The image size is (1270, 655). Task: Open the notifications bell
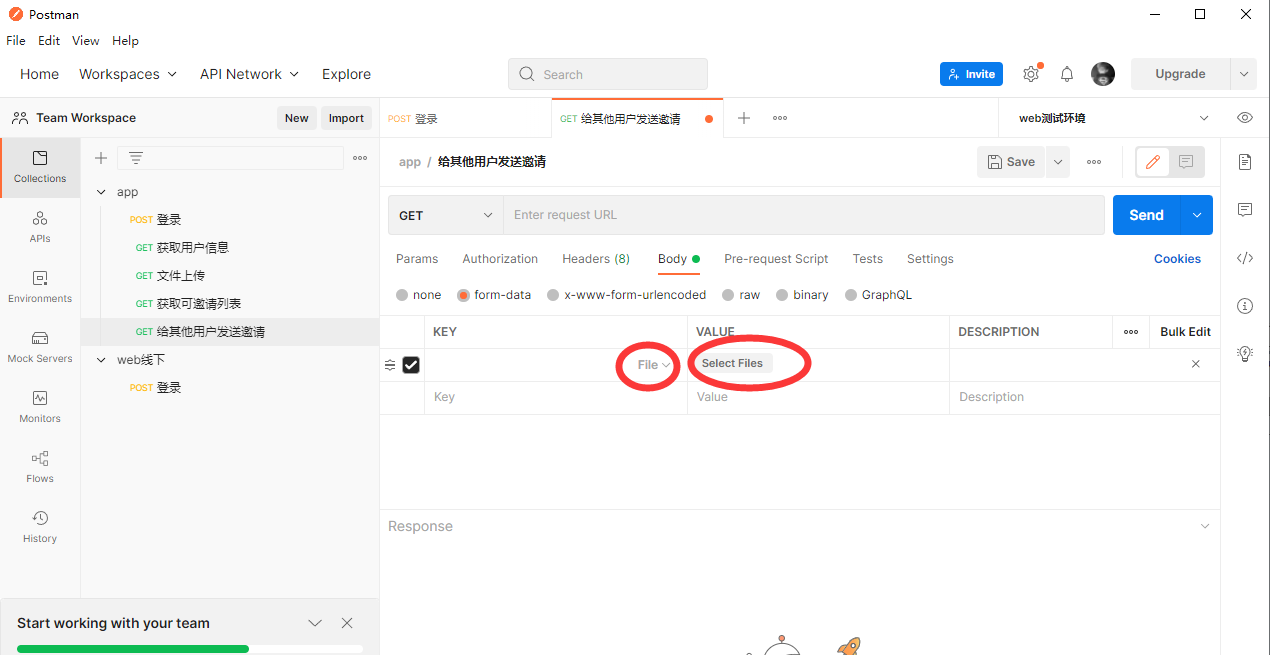click(1067, 74)
